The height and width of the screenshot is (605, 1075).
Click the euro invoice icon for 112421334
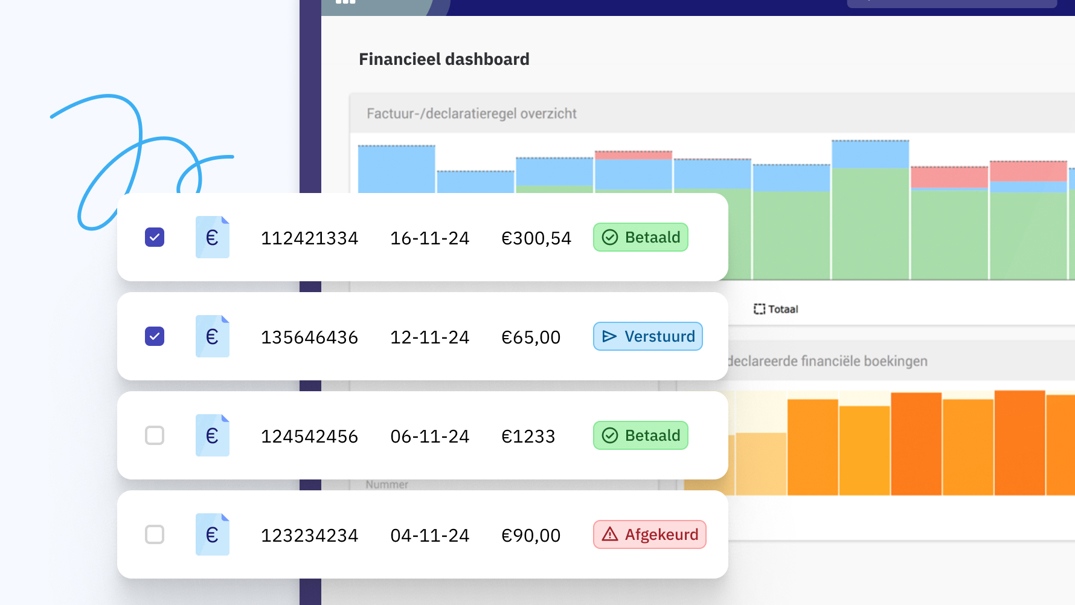pos(212,237)
